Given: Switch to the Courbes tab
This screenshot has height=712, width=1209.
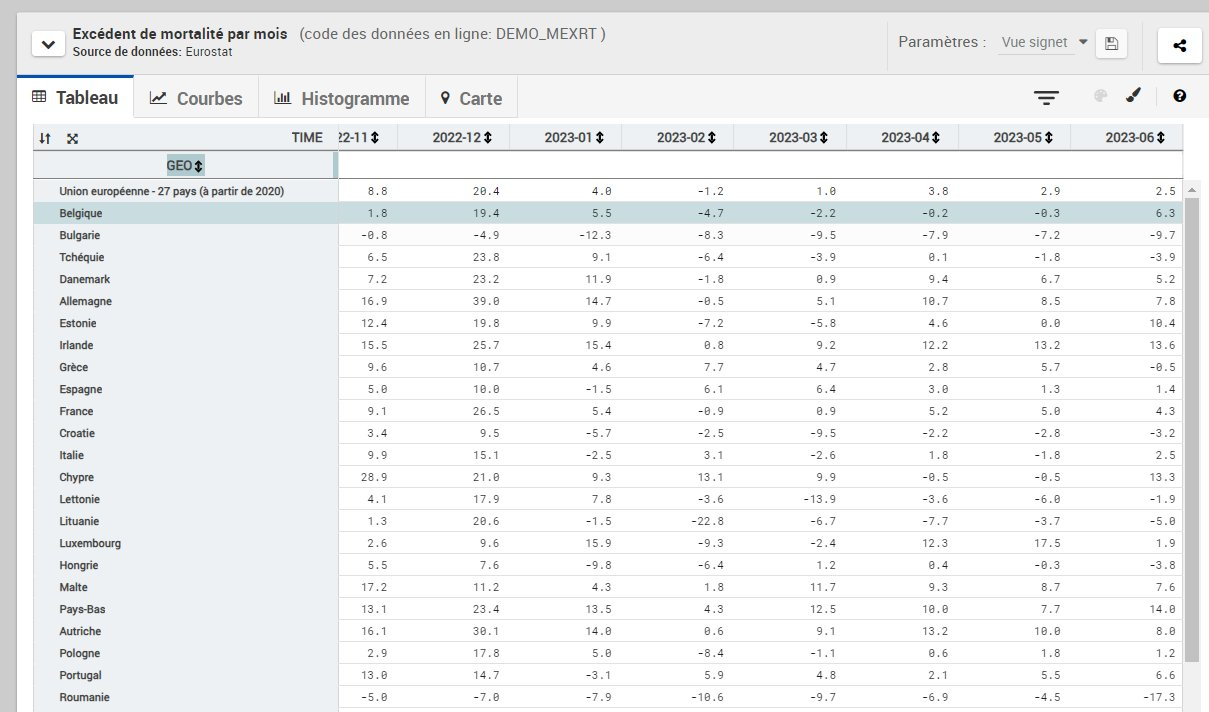Looking at the screenshot, I should 196,98.
